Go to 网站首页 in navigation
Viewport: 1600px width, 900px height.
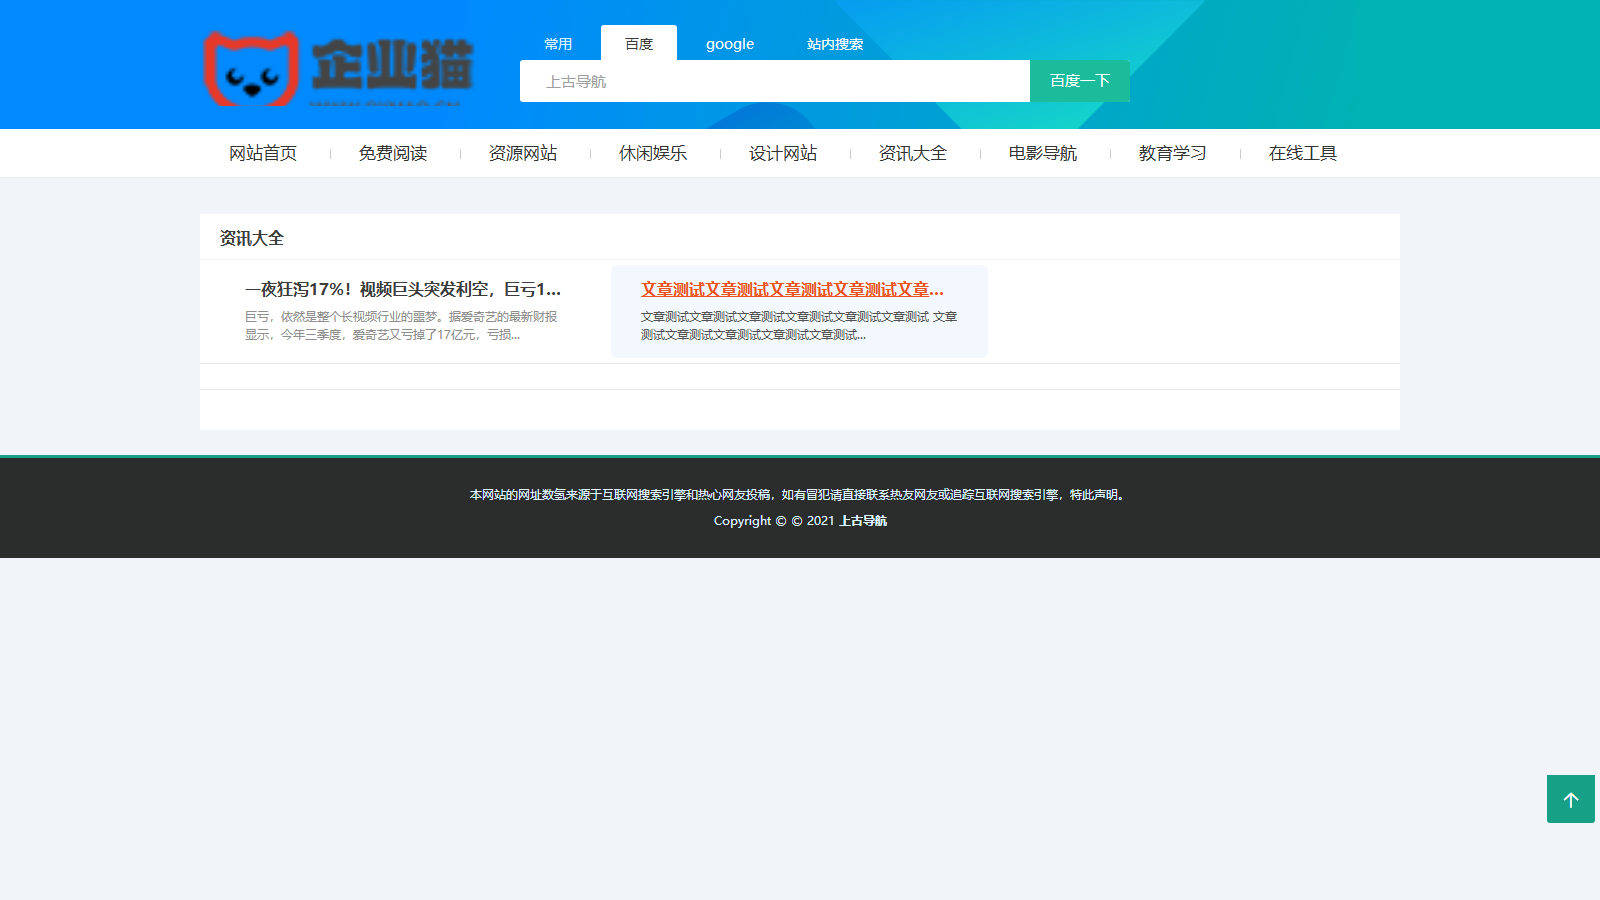pos(263,153)
